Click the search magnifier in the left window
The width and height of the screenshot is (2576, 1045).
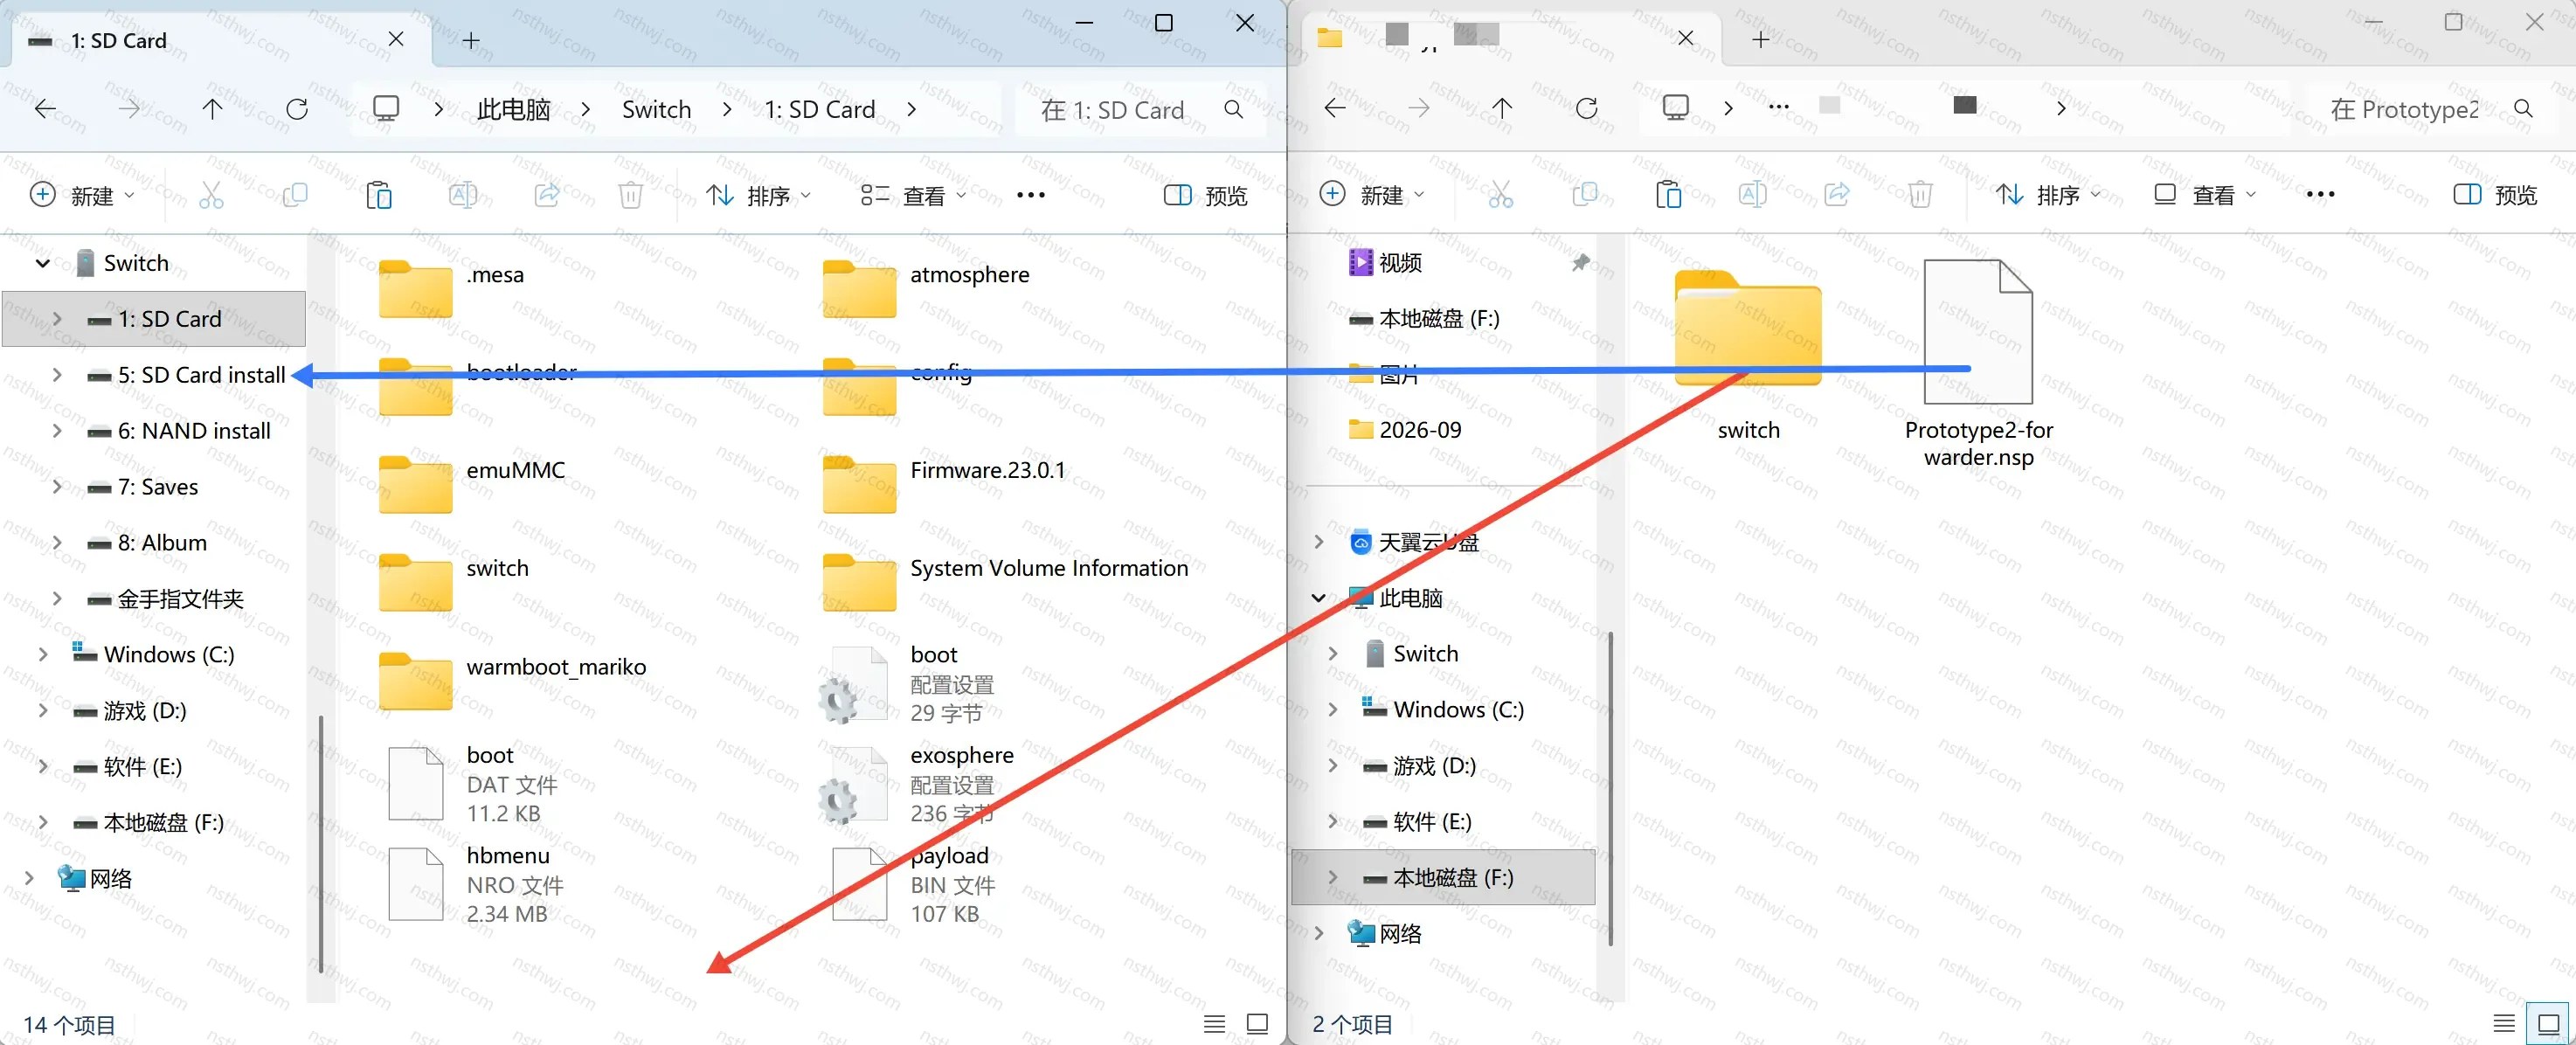point(1234,109)
